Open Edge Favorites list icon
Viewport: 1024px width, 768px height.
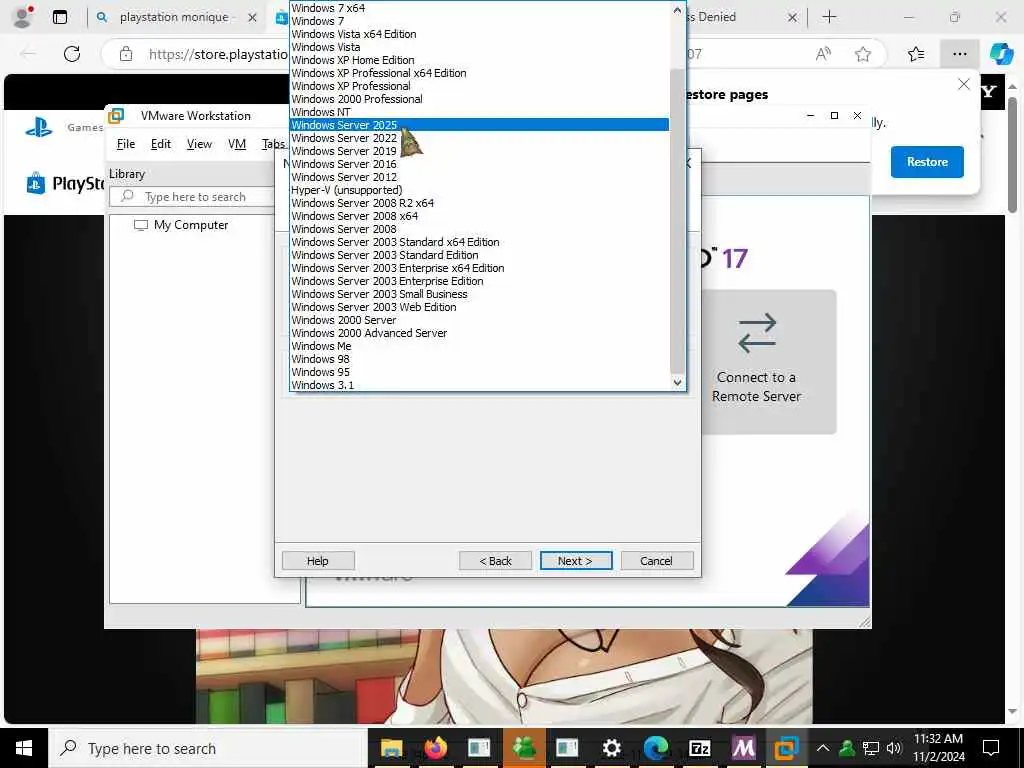(916, 54)
